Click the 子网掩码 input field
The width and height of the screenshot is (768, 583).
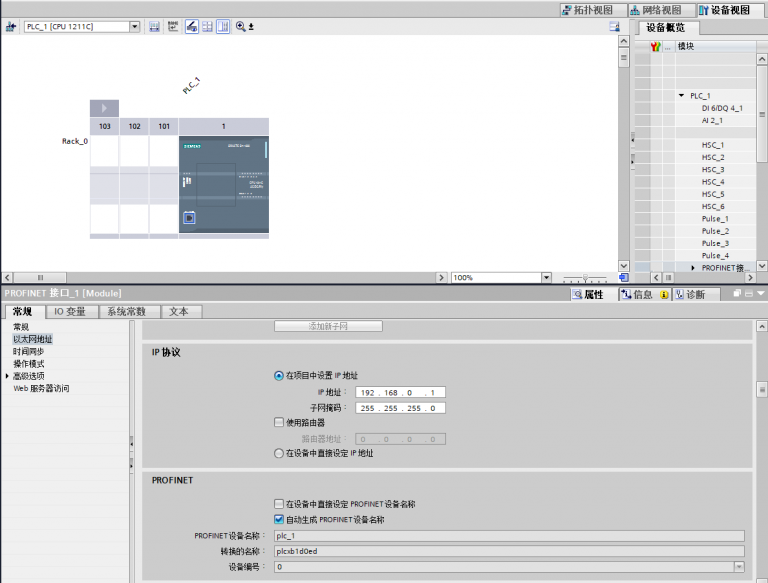tap(401, 408)
